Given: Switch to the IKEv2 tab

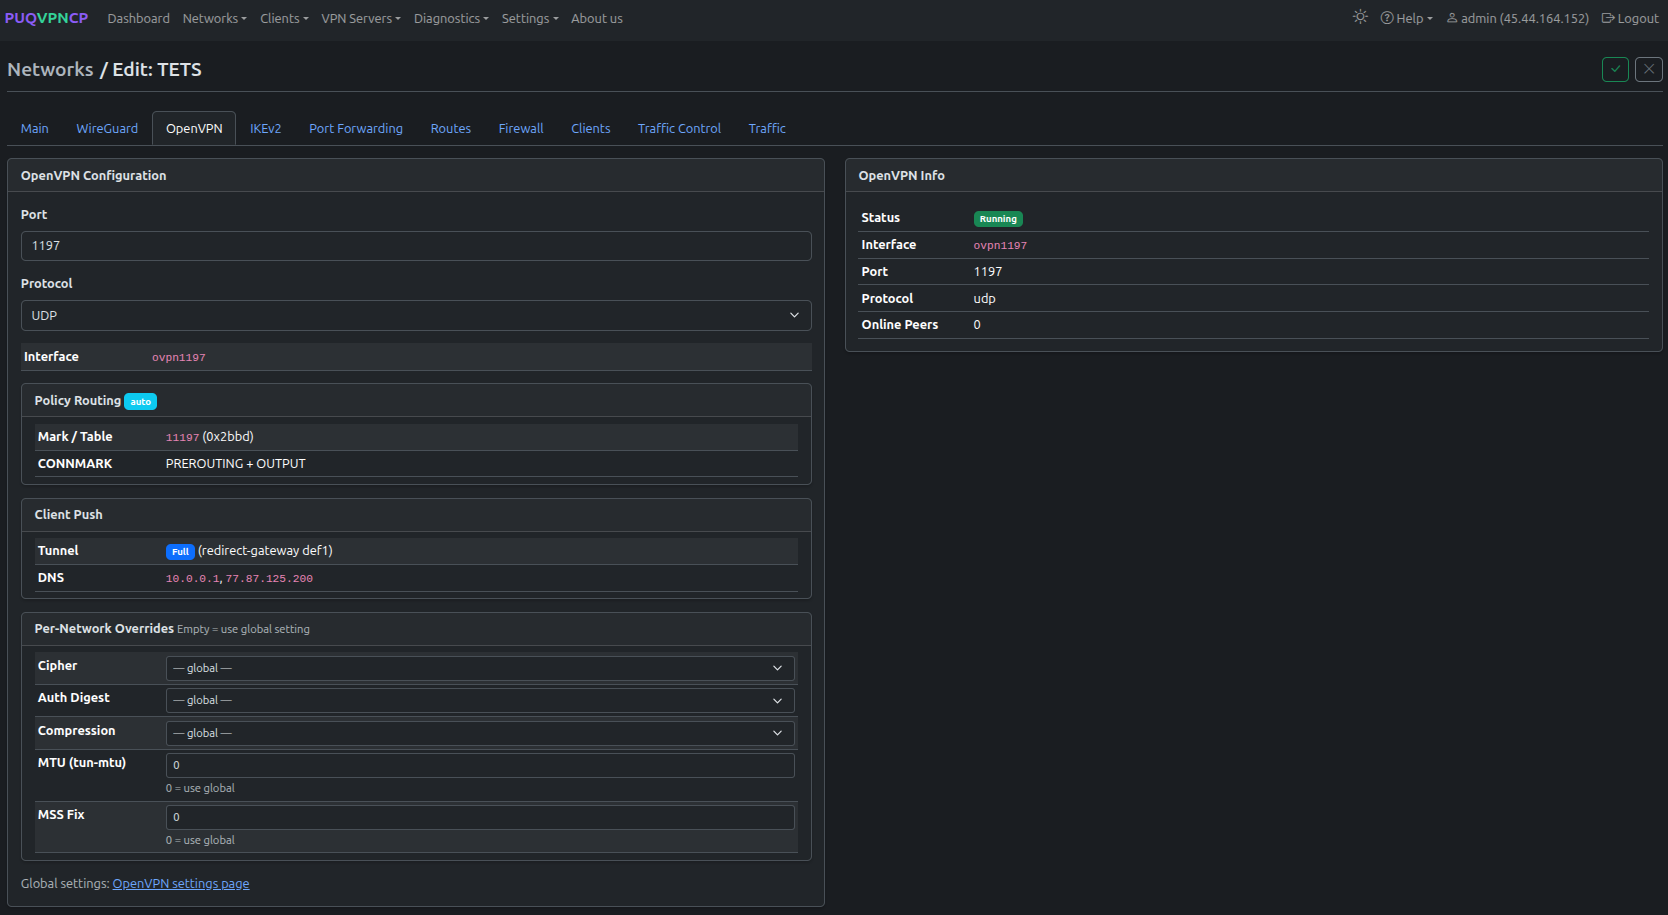Looking at the screenshot, I should coord(265,128).
